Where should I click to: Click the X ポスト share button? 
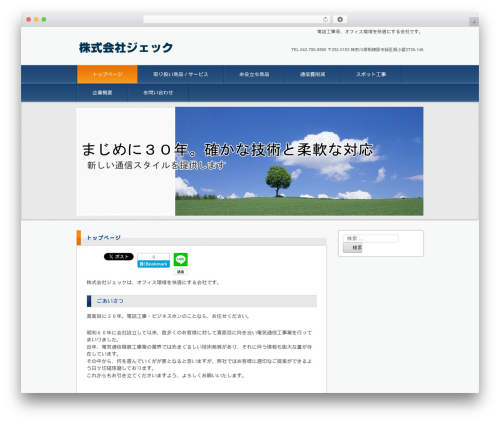coord(119,257)
